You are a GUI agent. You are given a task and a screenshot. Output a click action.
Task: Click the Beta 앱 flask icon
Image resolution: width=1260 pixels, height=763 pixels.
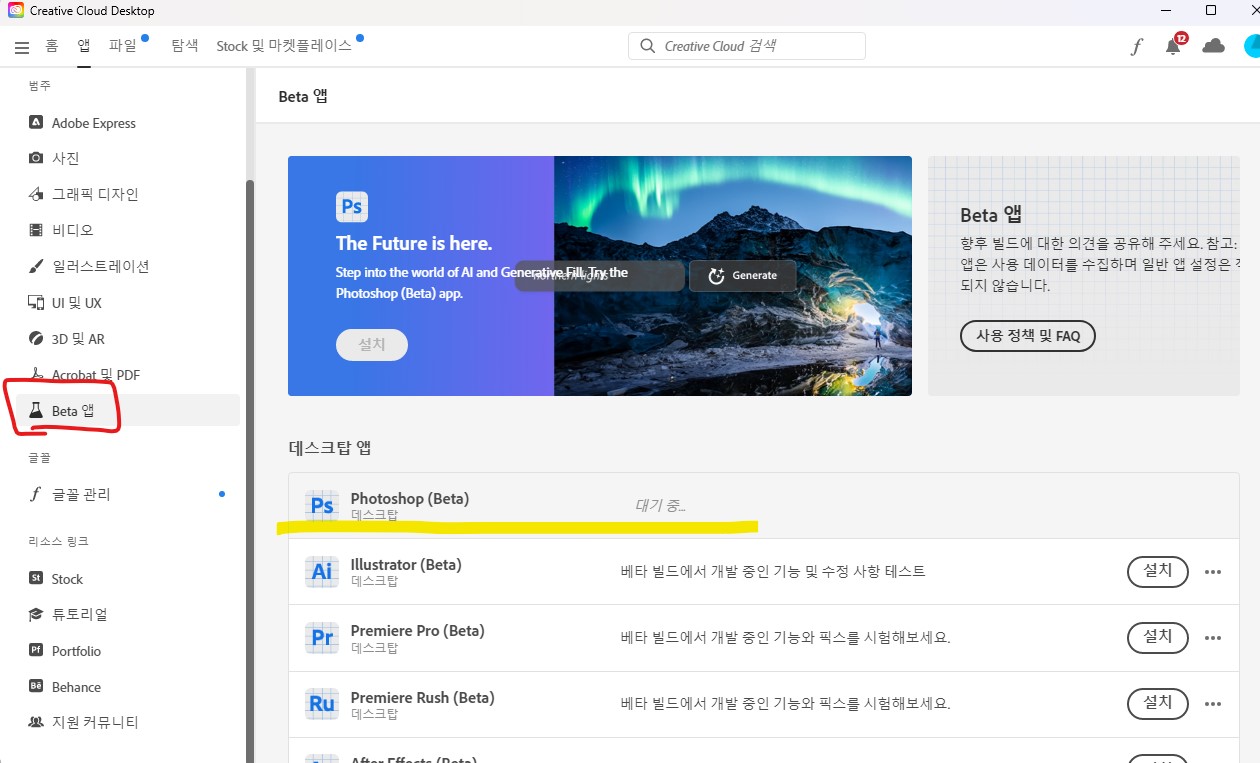click(36, 411)
